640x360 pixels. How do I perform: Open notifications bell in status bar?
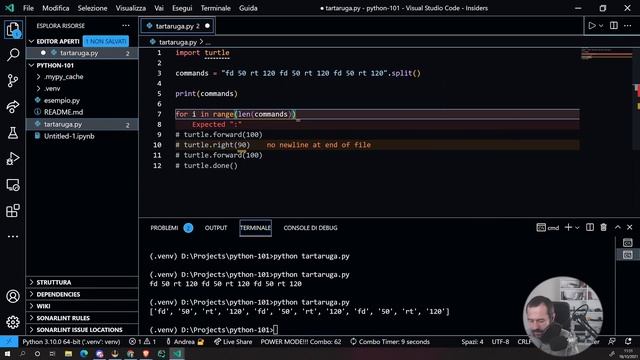click(628, 341)
